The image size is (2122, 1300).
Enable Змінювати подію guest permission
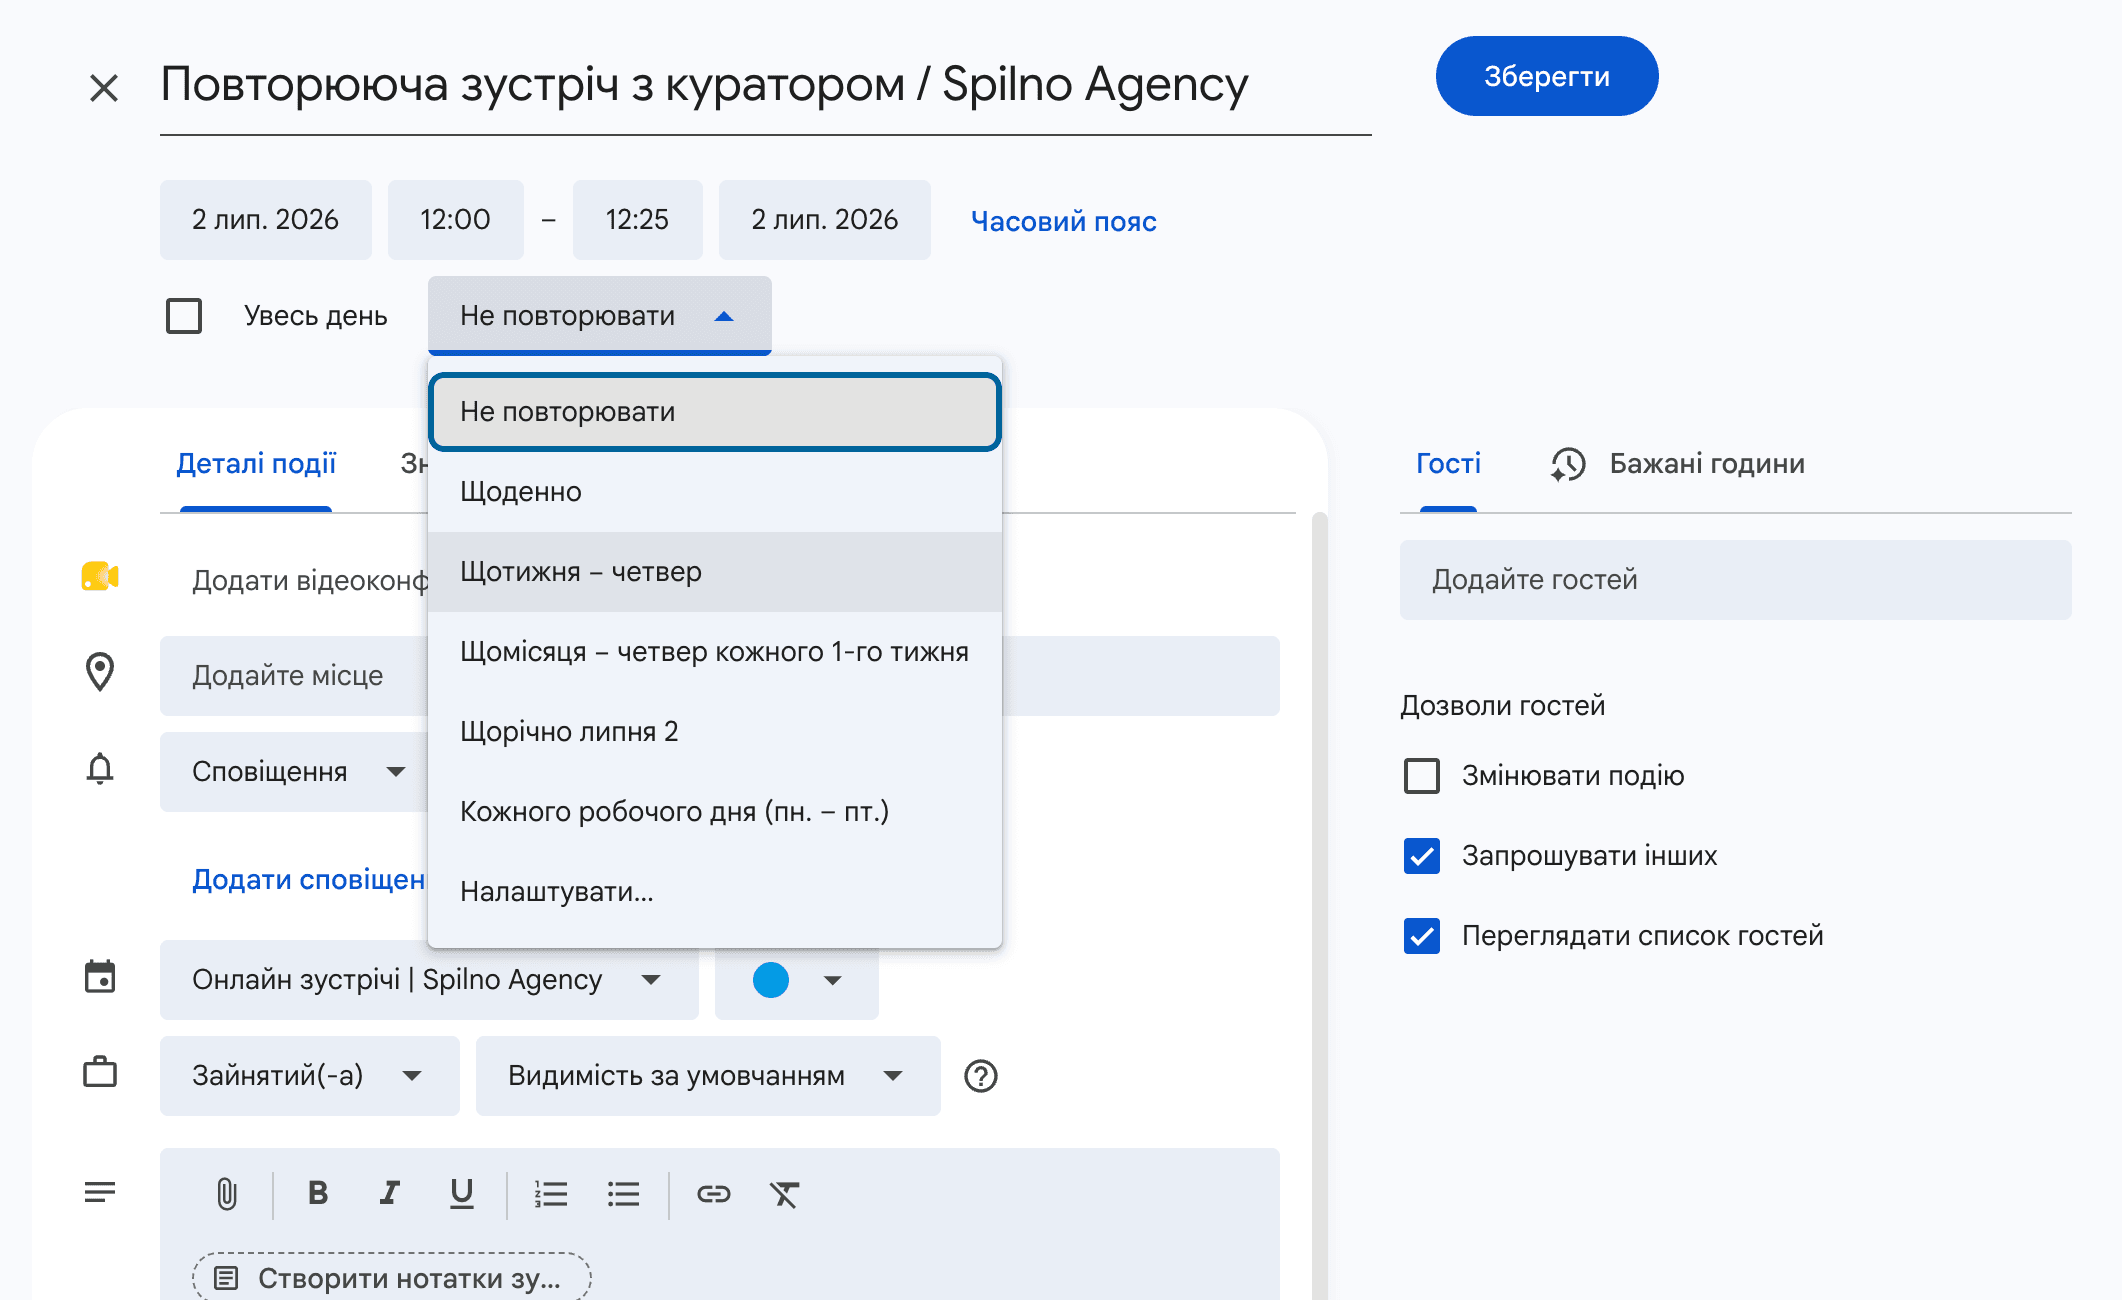(1422, 776)
